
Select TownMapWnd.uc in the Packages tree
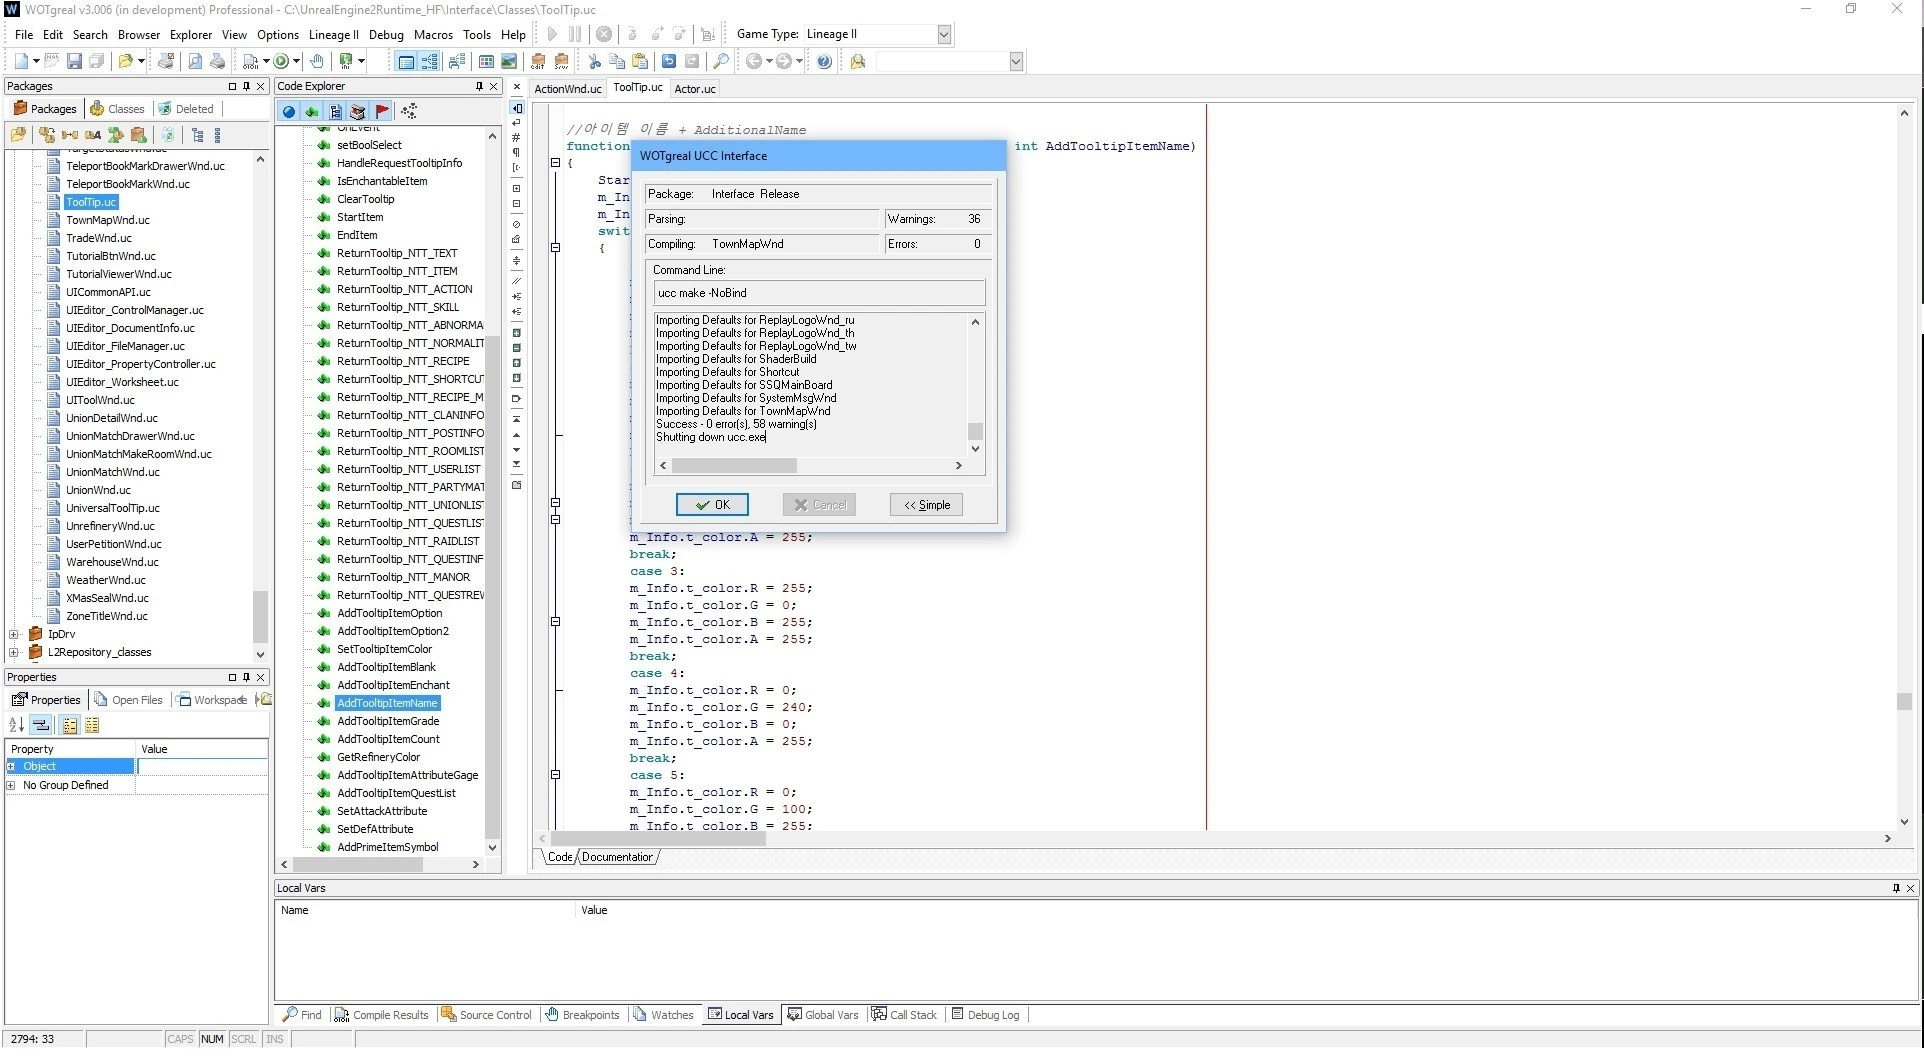pyautogui.click(x=108, y=220)
